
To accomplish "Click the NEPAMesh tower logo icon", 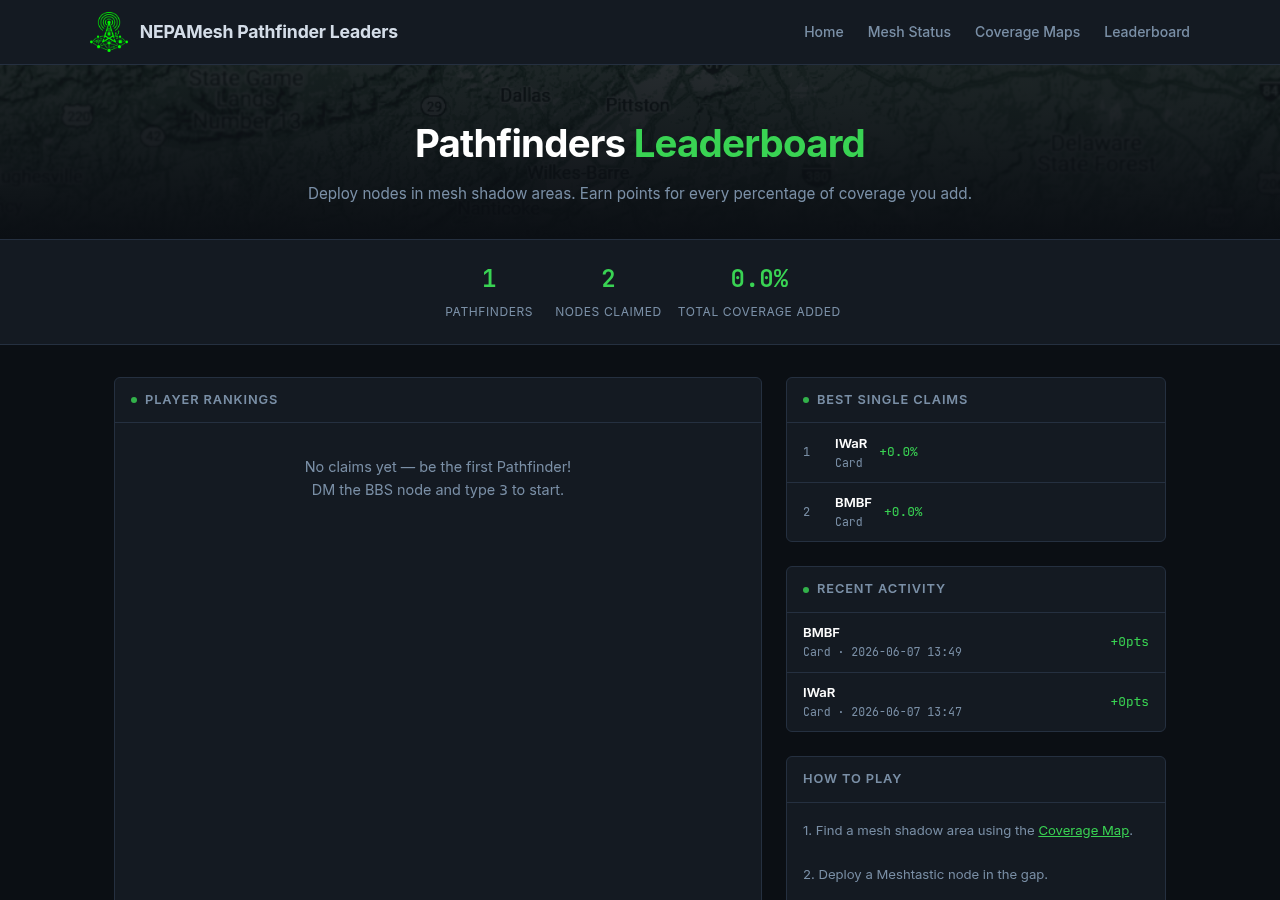I will pos(109,32).
